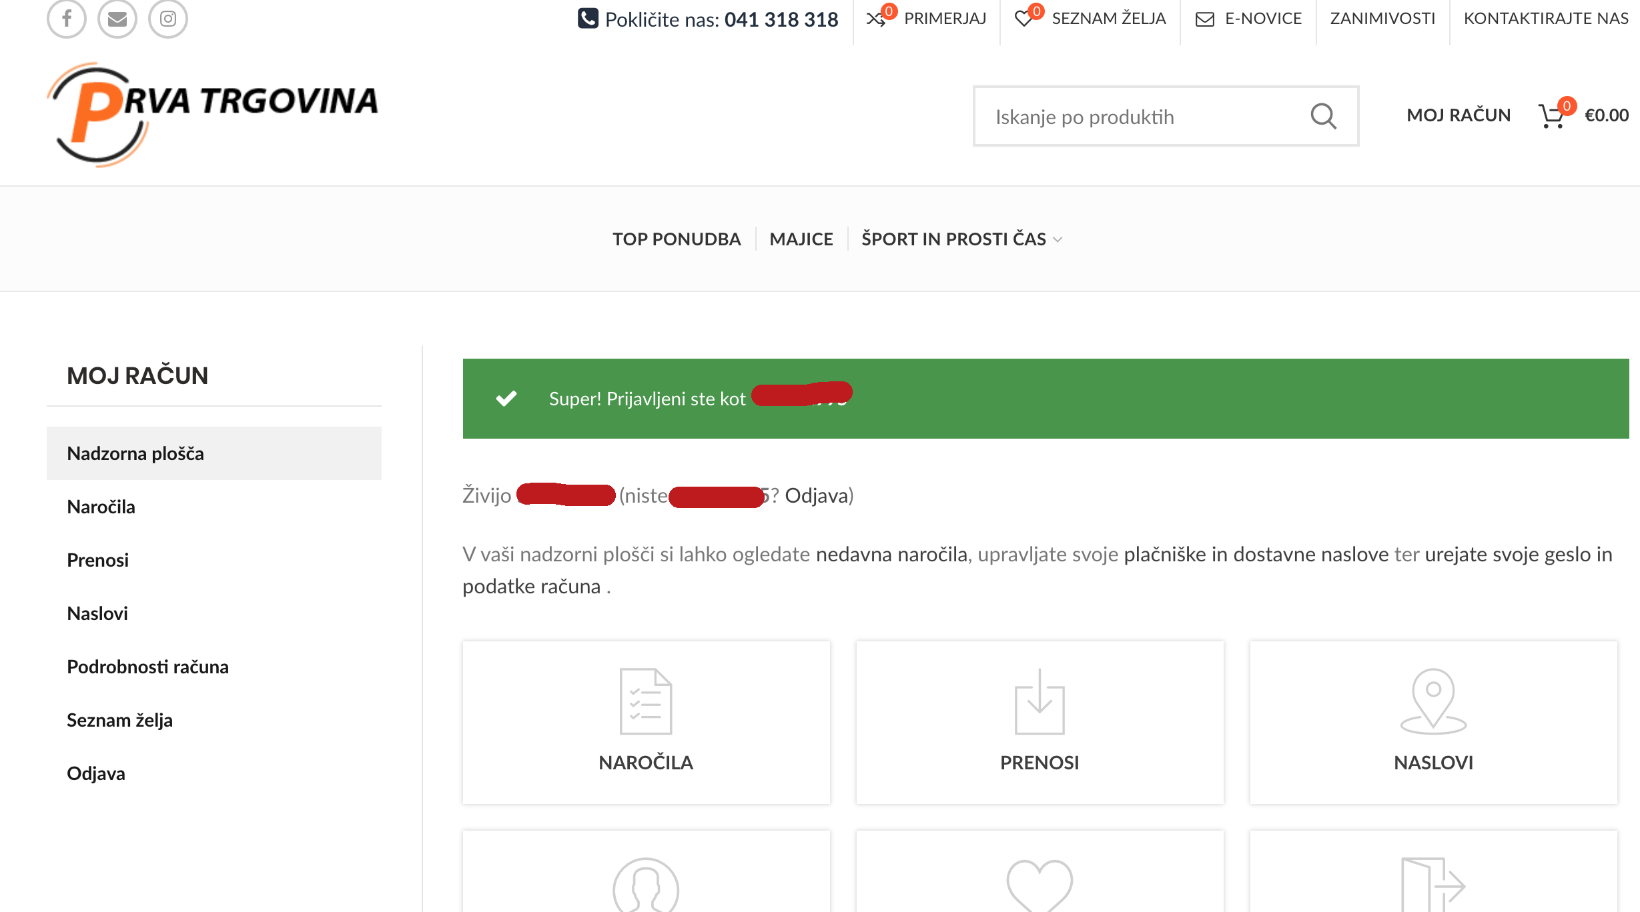Click the compare arrows icon
This screenshot has width=1640, height=912.
[876, 18]
